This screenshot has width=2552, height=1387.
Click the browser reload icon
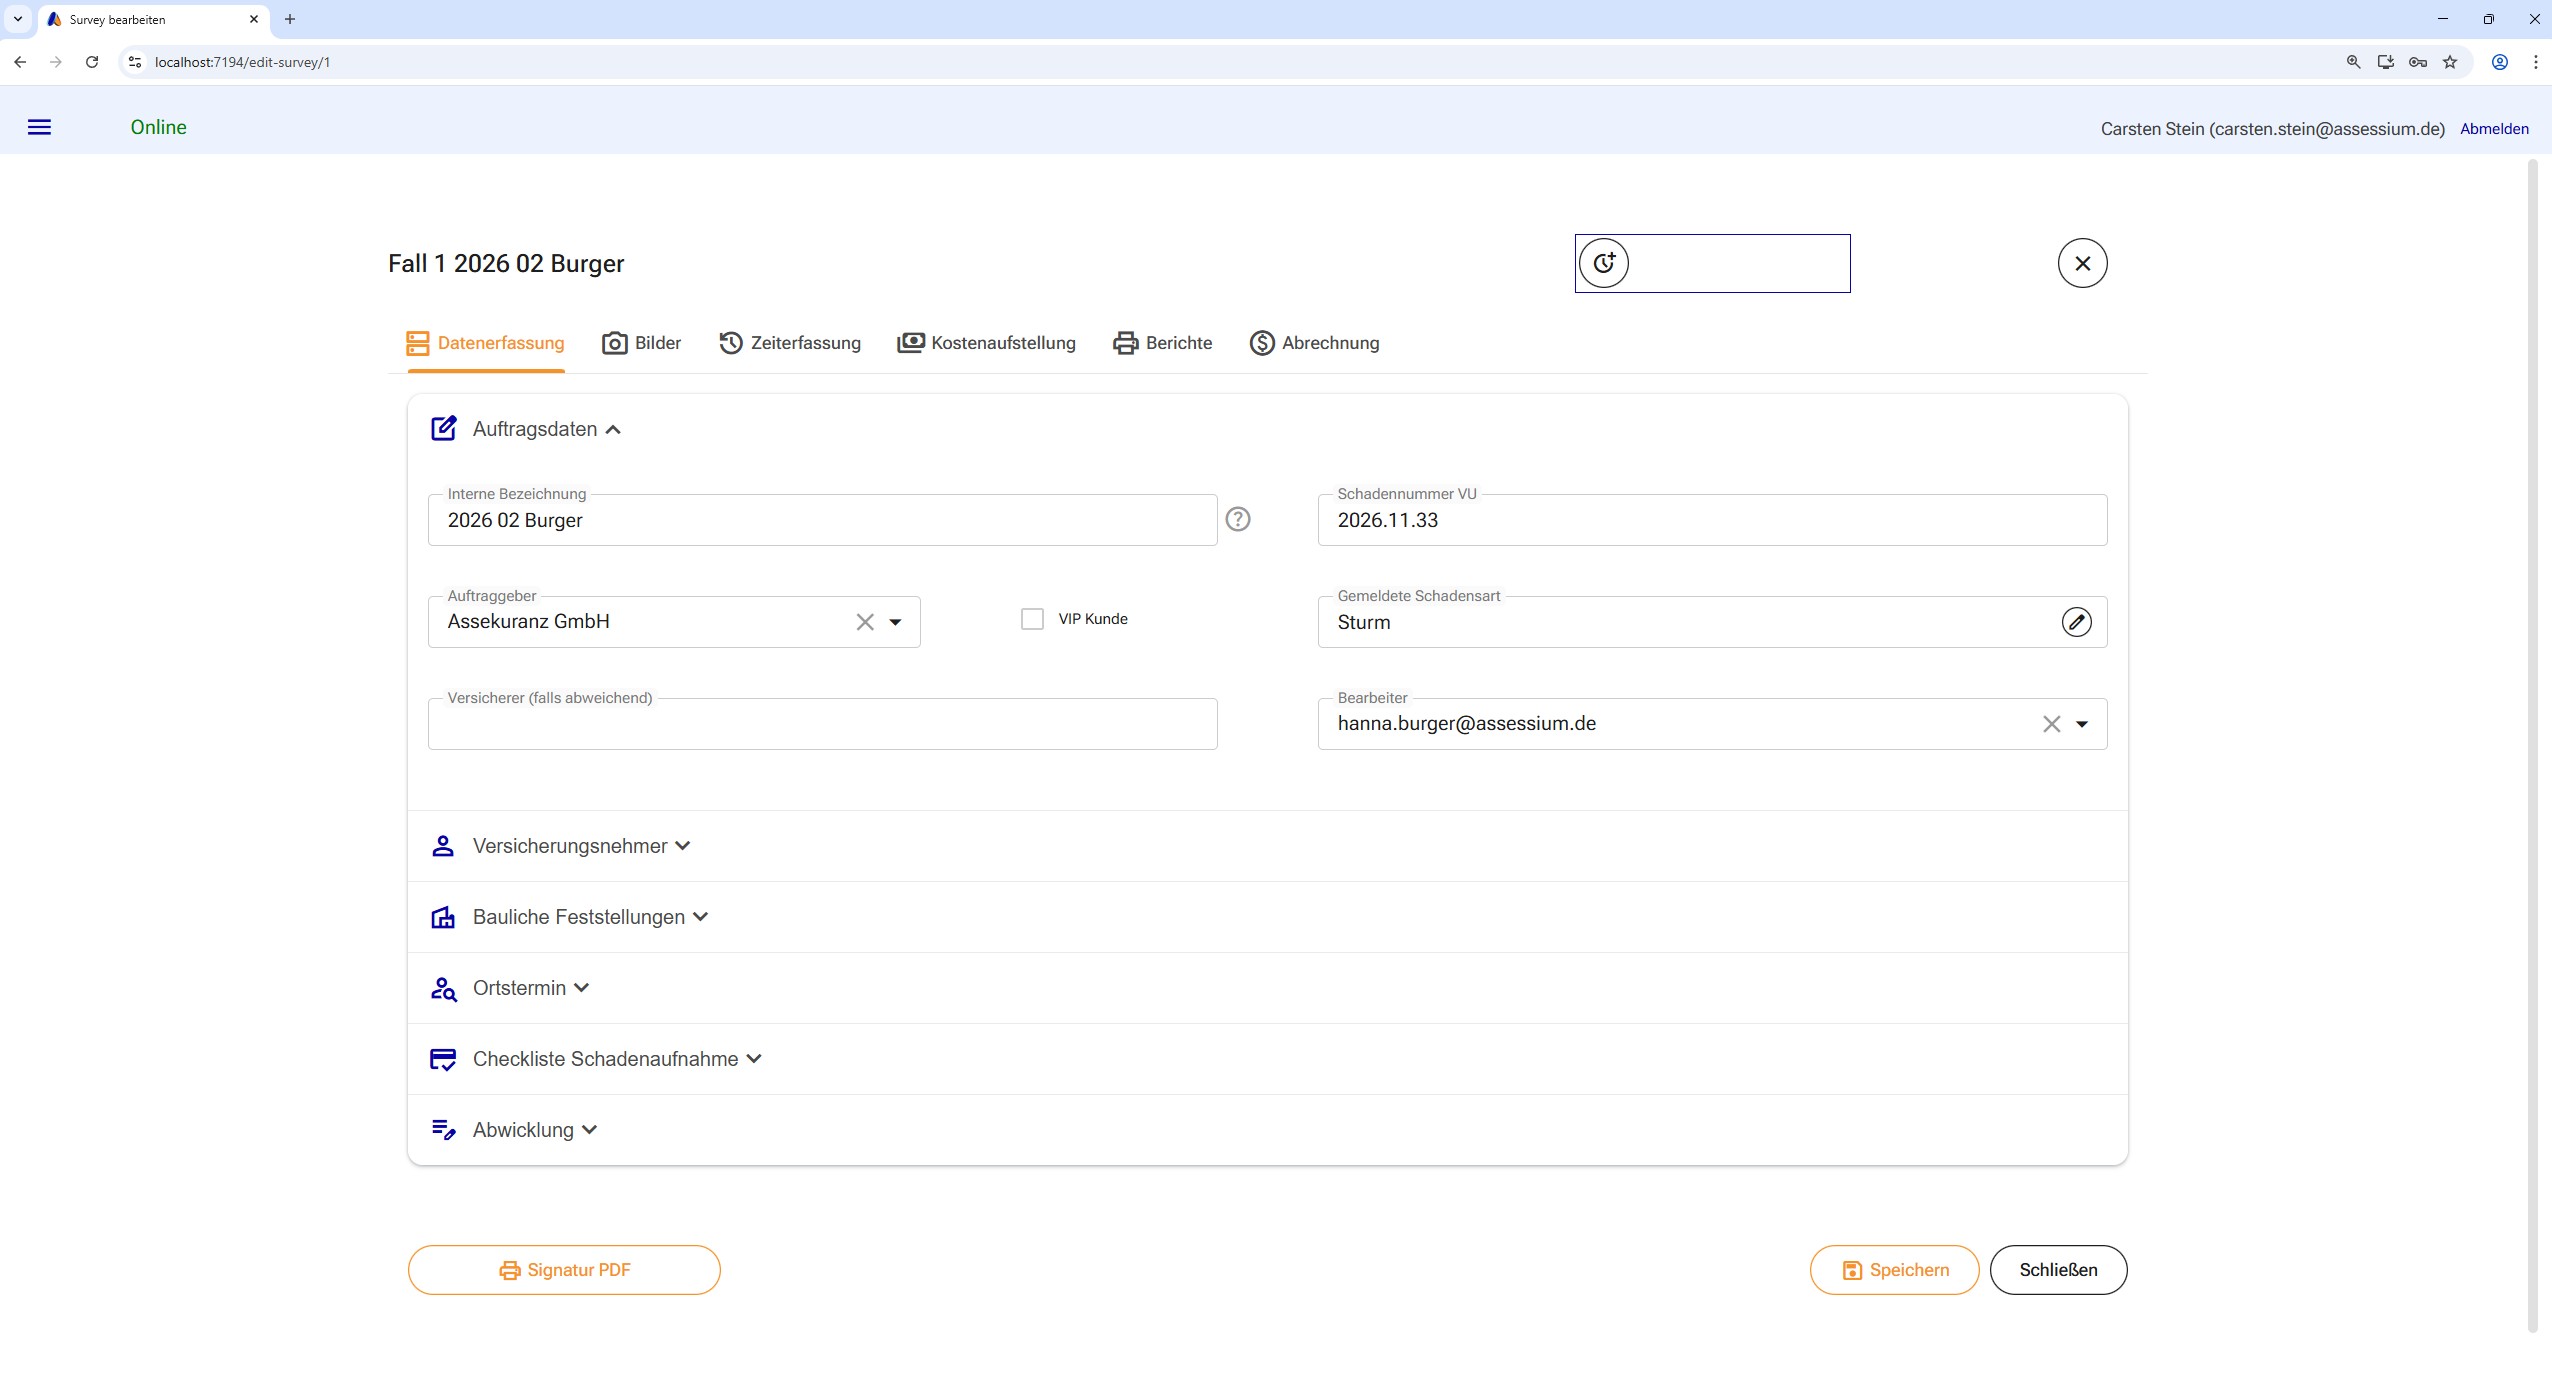click(92, 62)
